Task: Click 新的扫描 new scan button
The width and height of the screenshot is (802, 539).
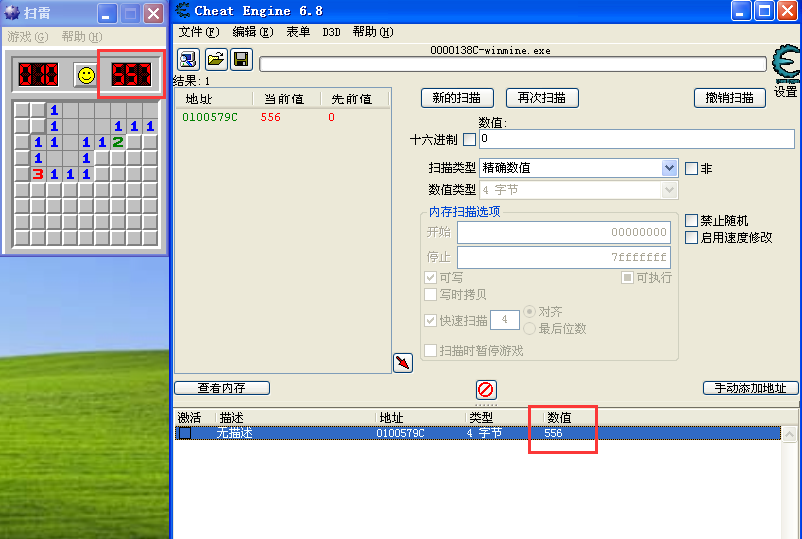Action: [457, 98]
